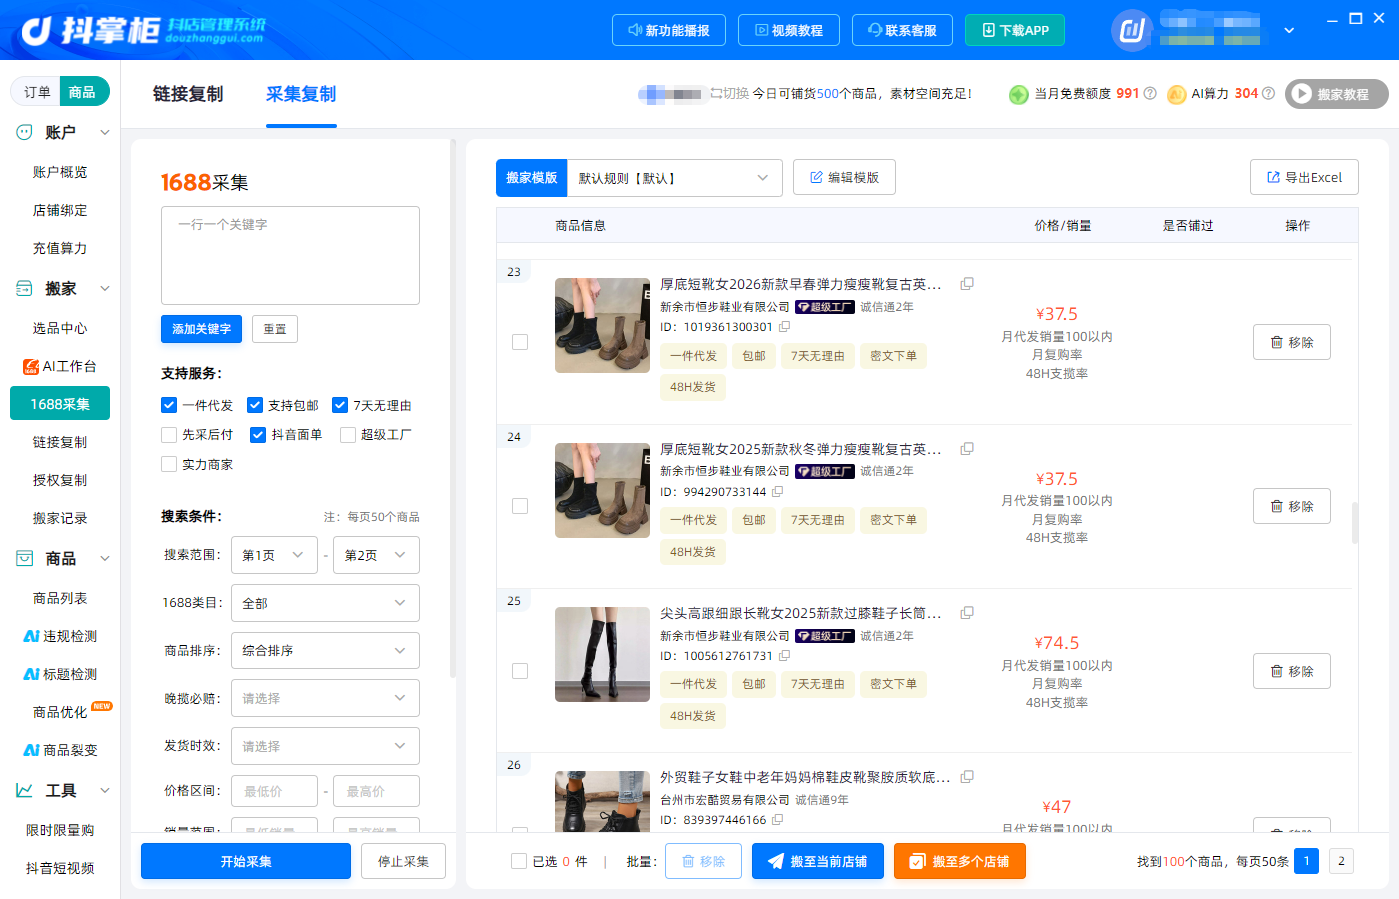Open the 第1页 start page dropdown
Image resolution: width=1399 pixels, height=899 pixels.
pos(274,555)
